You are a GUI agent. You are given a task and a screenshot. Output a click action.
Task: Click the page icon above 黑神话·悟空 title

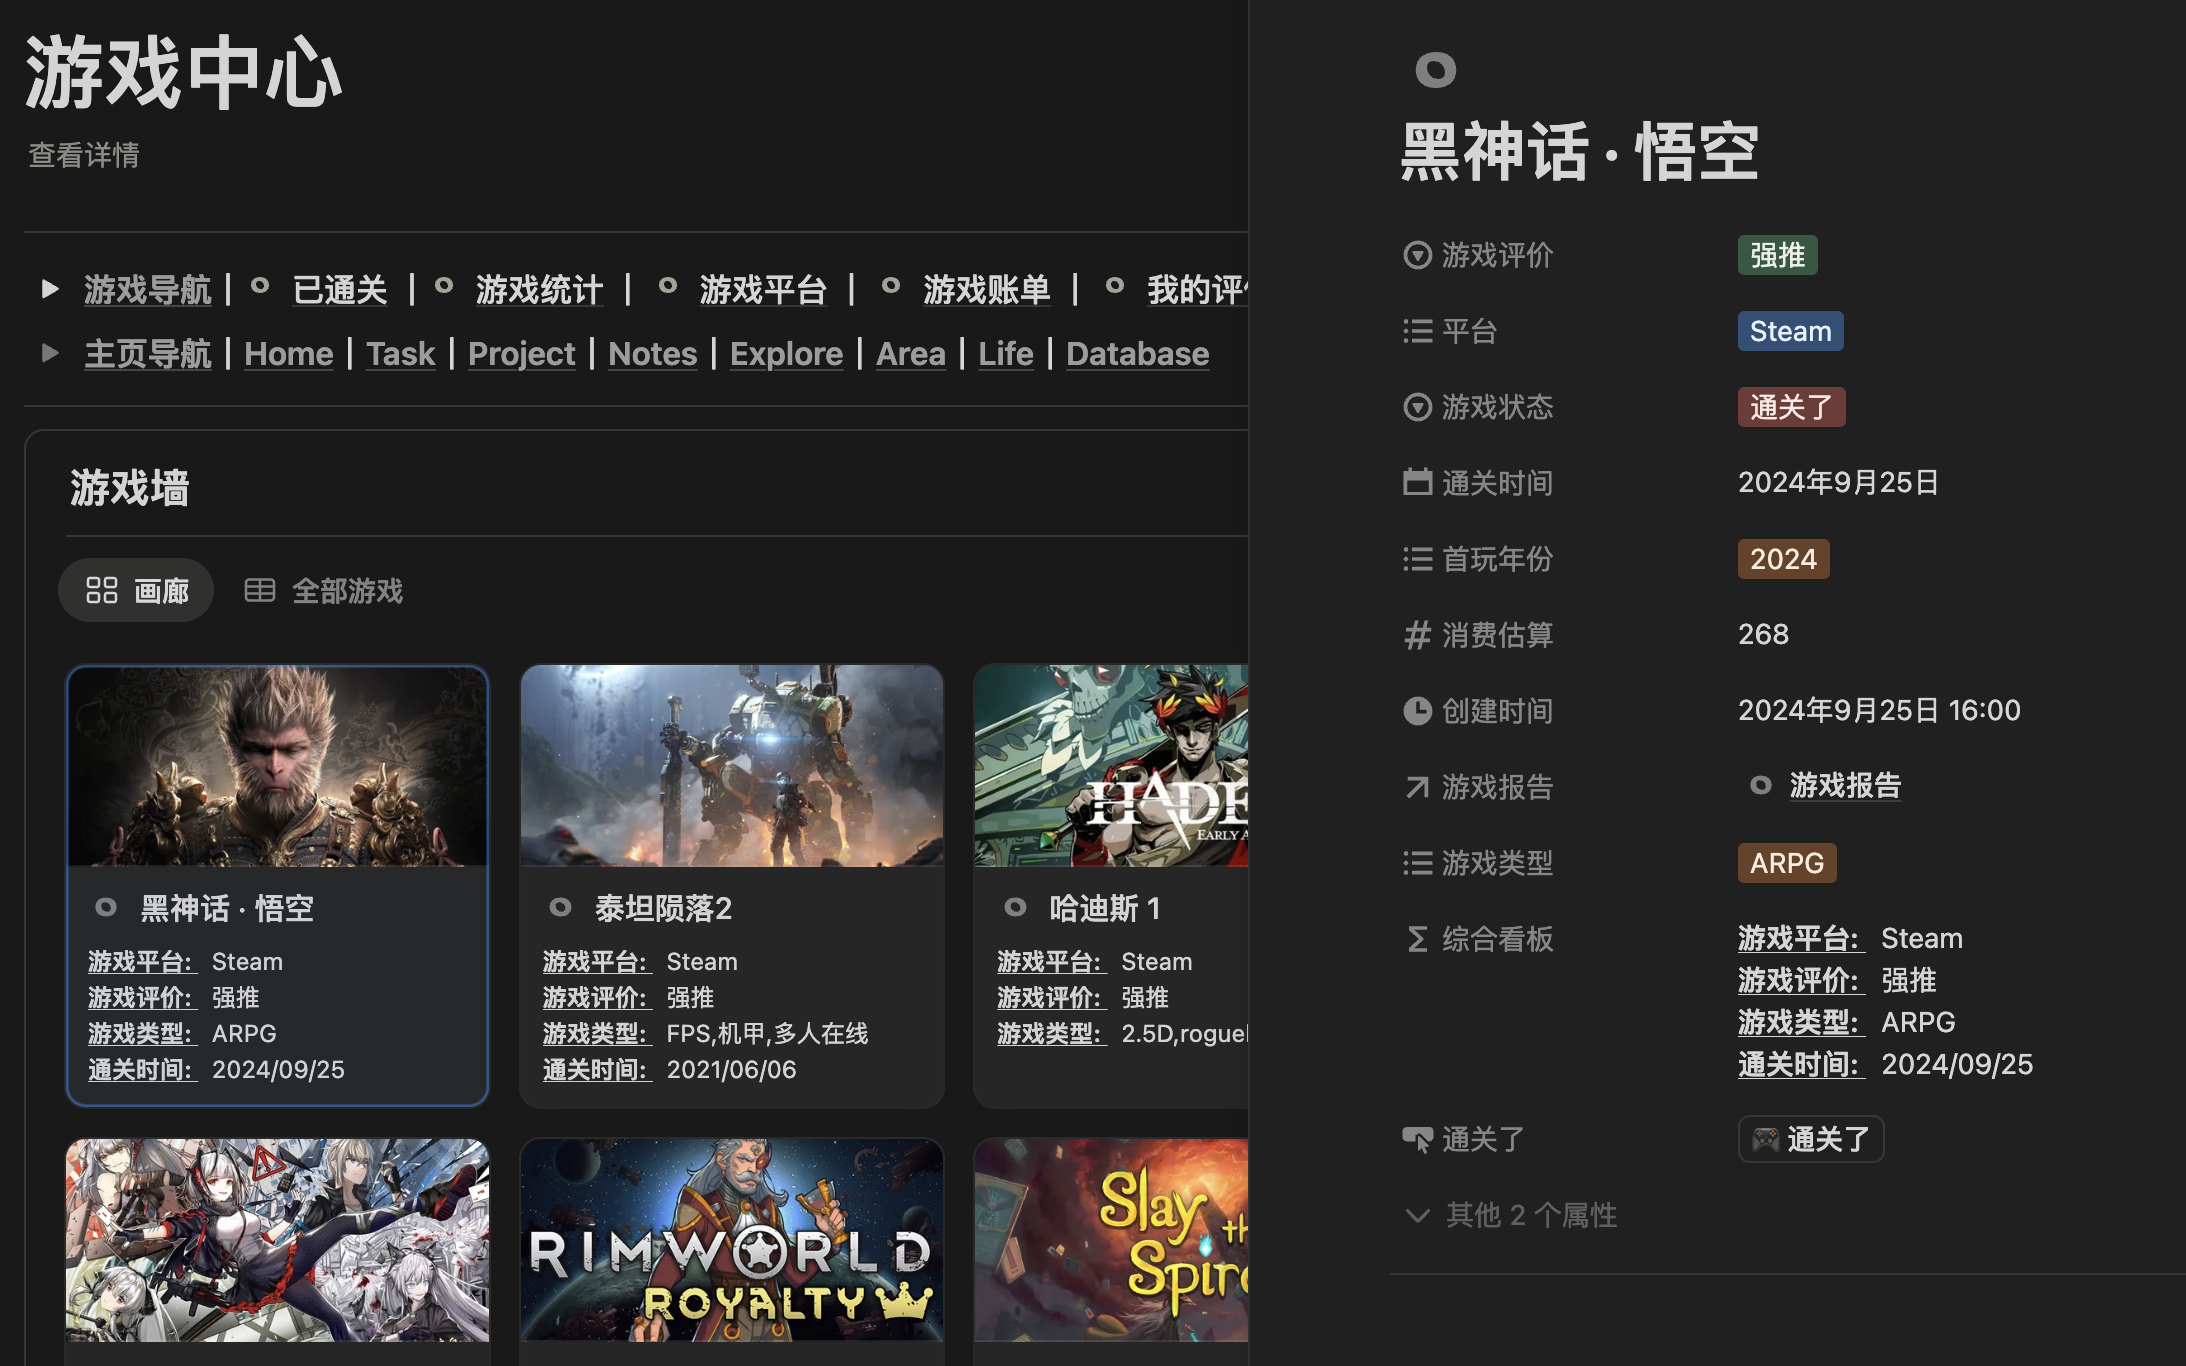pyautogui.click(x=1436, y=69)
